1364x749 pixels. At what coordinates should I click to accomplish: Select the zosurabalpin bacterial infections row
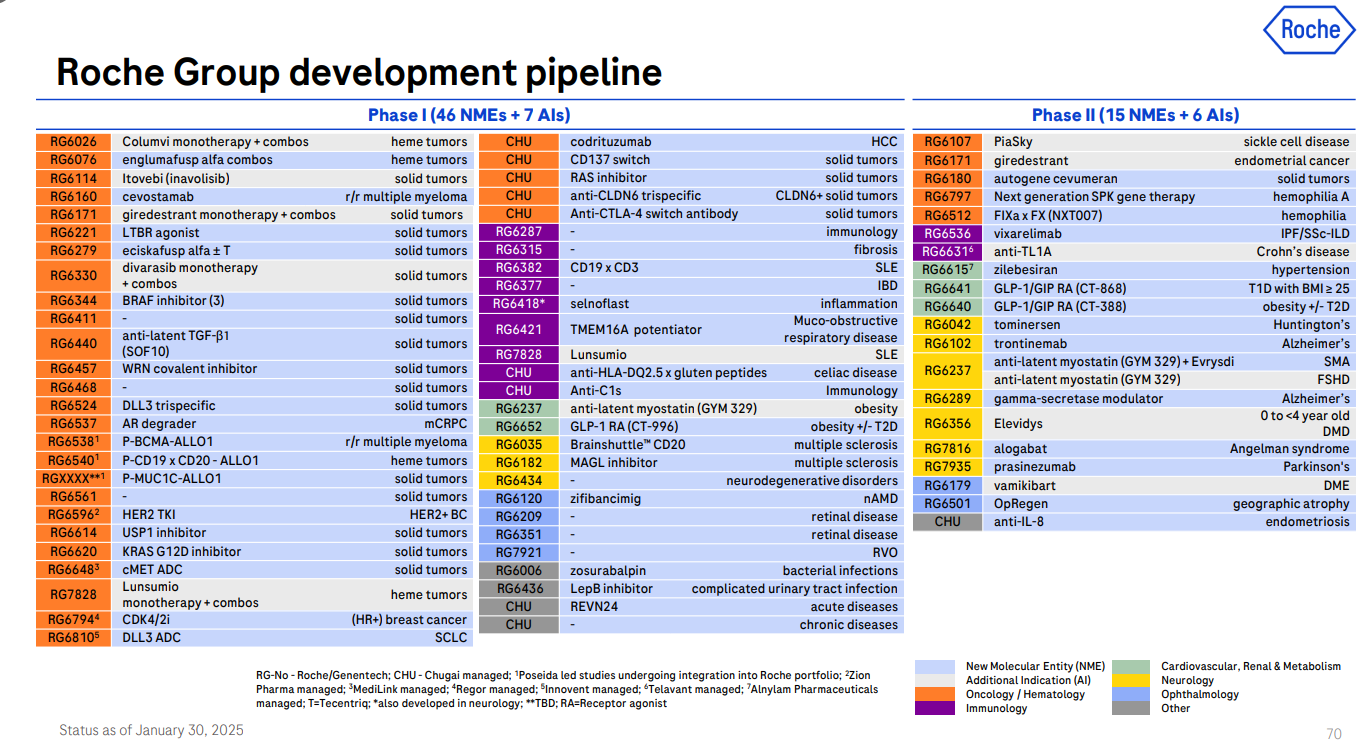click(690, 571)
